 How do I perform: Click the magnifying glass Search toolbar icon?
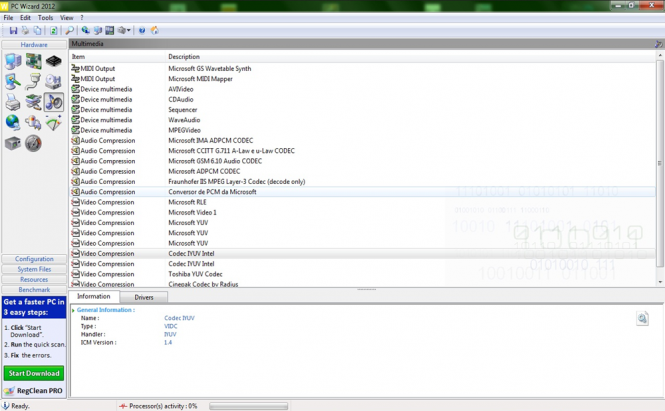coord(69,30)
